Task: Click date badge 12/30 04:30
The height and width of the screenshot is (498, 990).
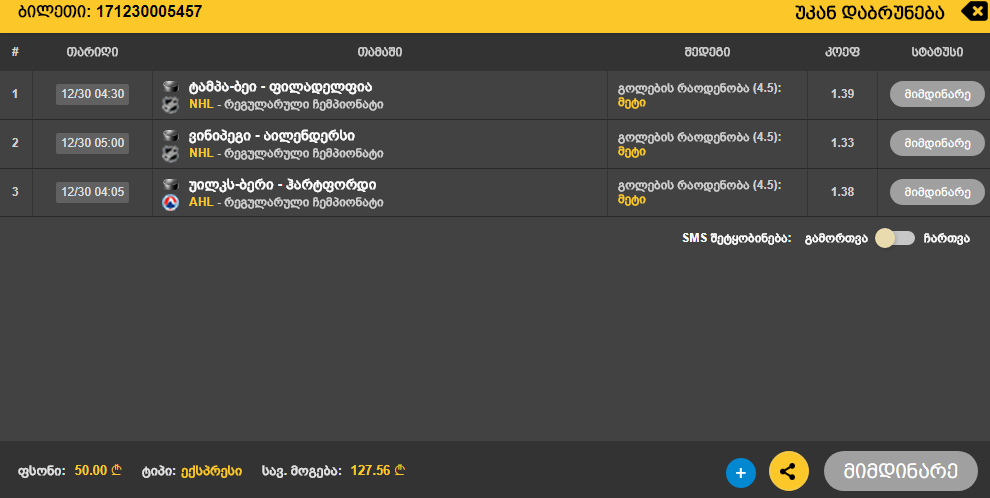Action: point(92,94)
